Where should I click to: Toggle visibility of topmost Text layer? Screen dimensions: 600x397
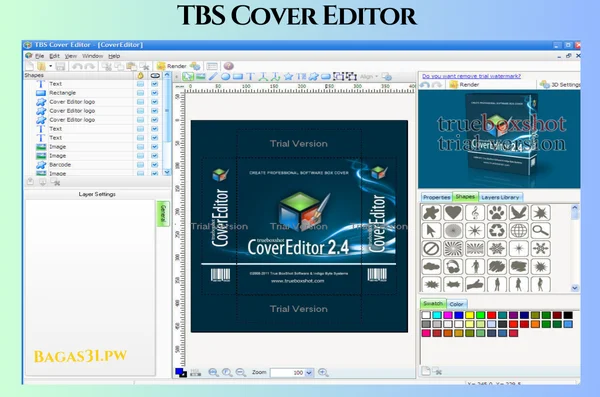(x=155, y=84)
